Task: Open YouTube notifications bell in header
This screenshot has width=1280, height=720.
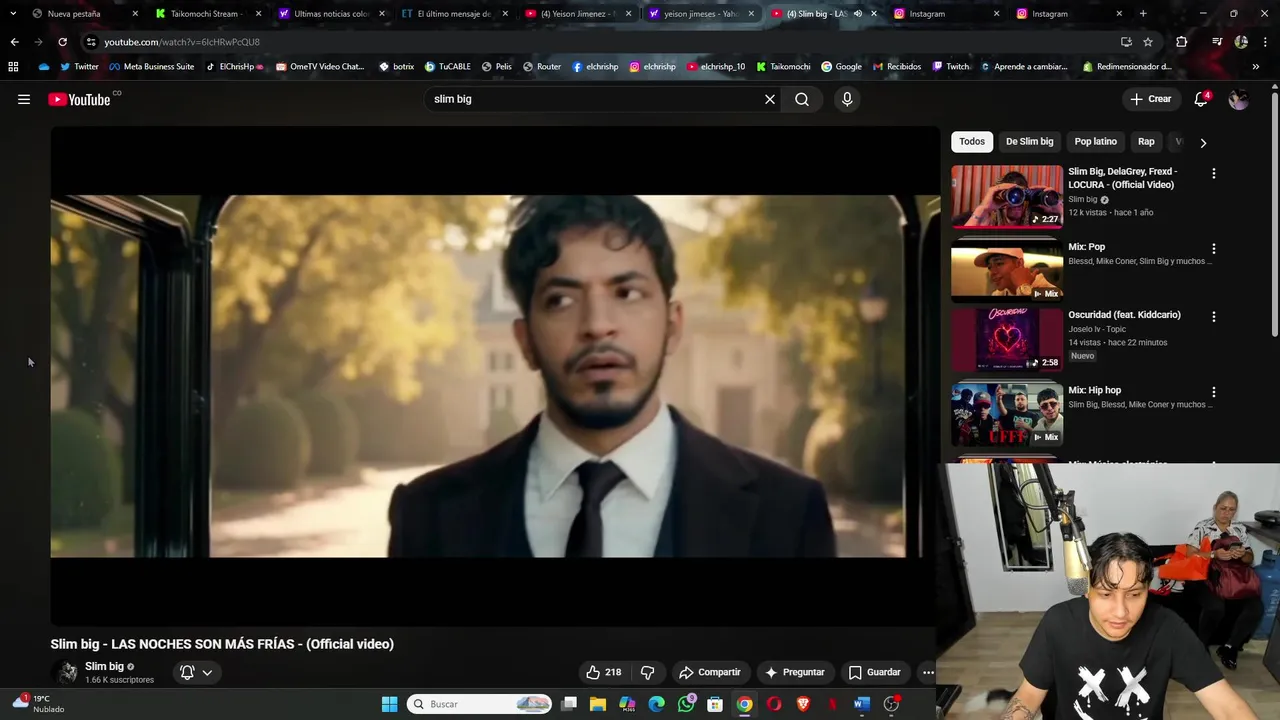Action: pyautogui.click(x=1201, y=99)
